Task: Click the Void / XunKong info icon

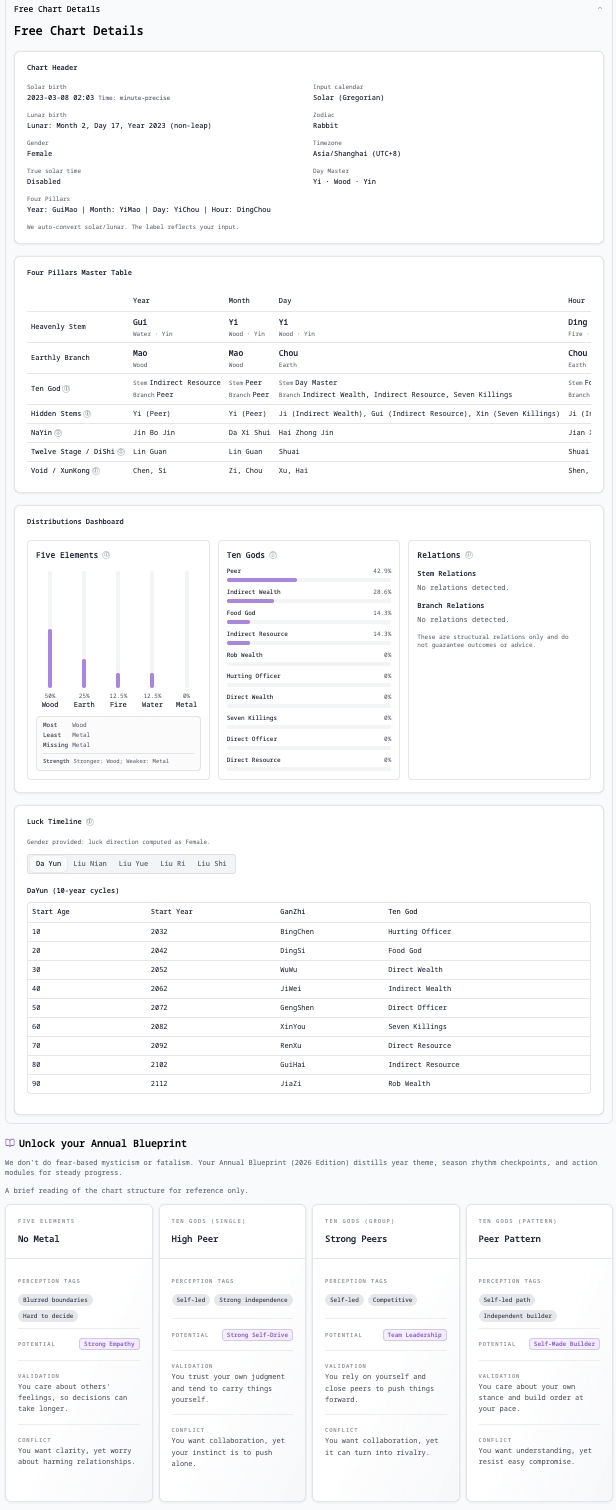Action: click(x=96, y=470)
